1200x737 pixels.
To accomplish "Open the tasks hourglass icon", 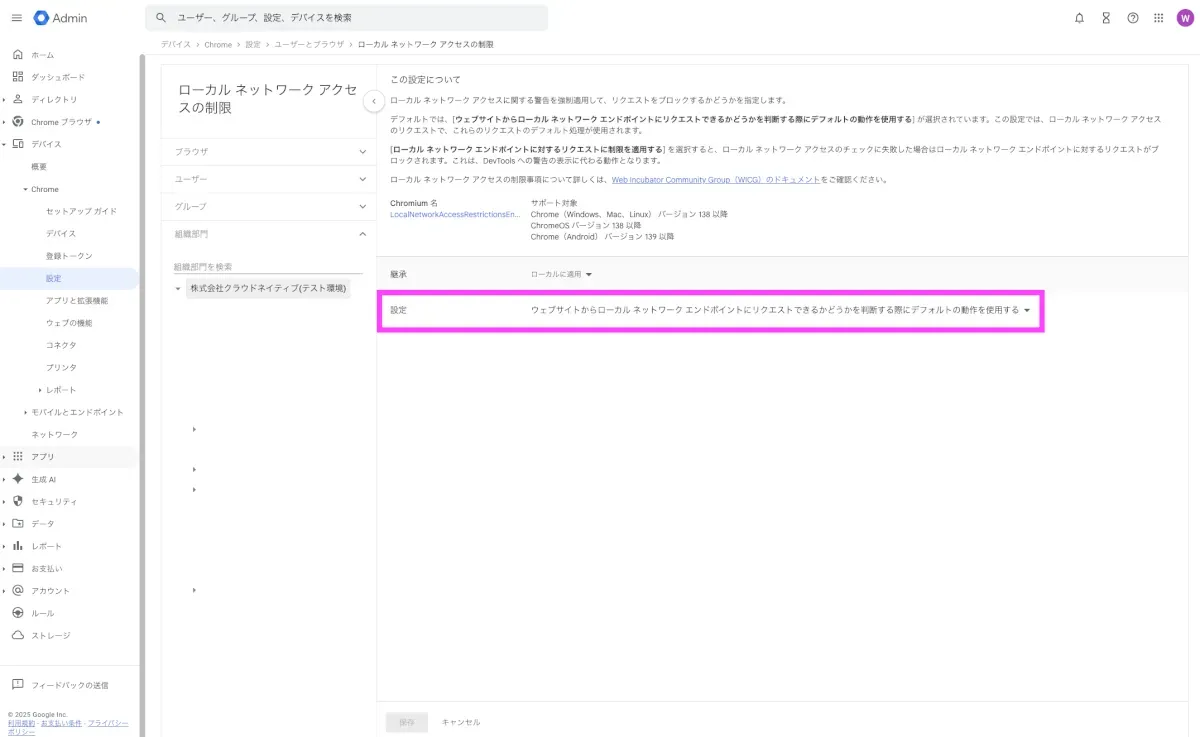I will (x=1106, y=18).
